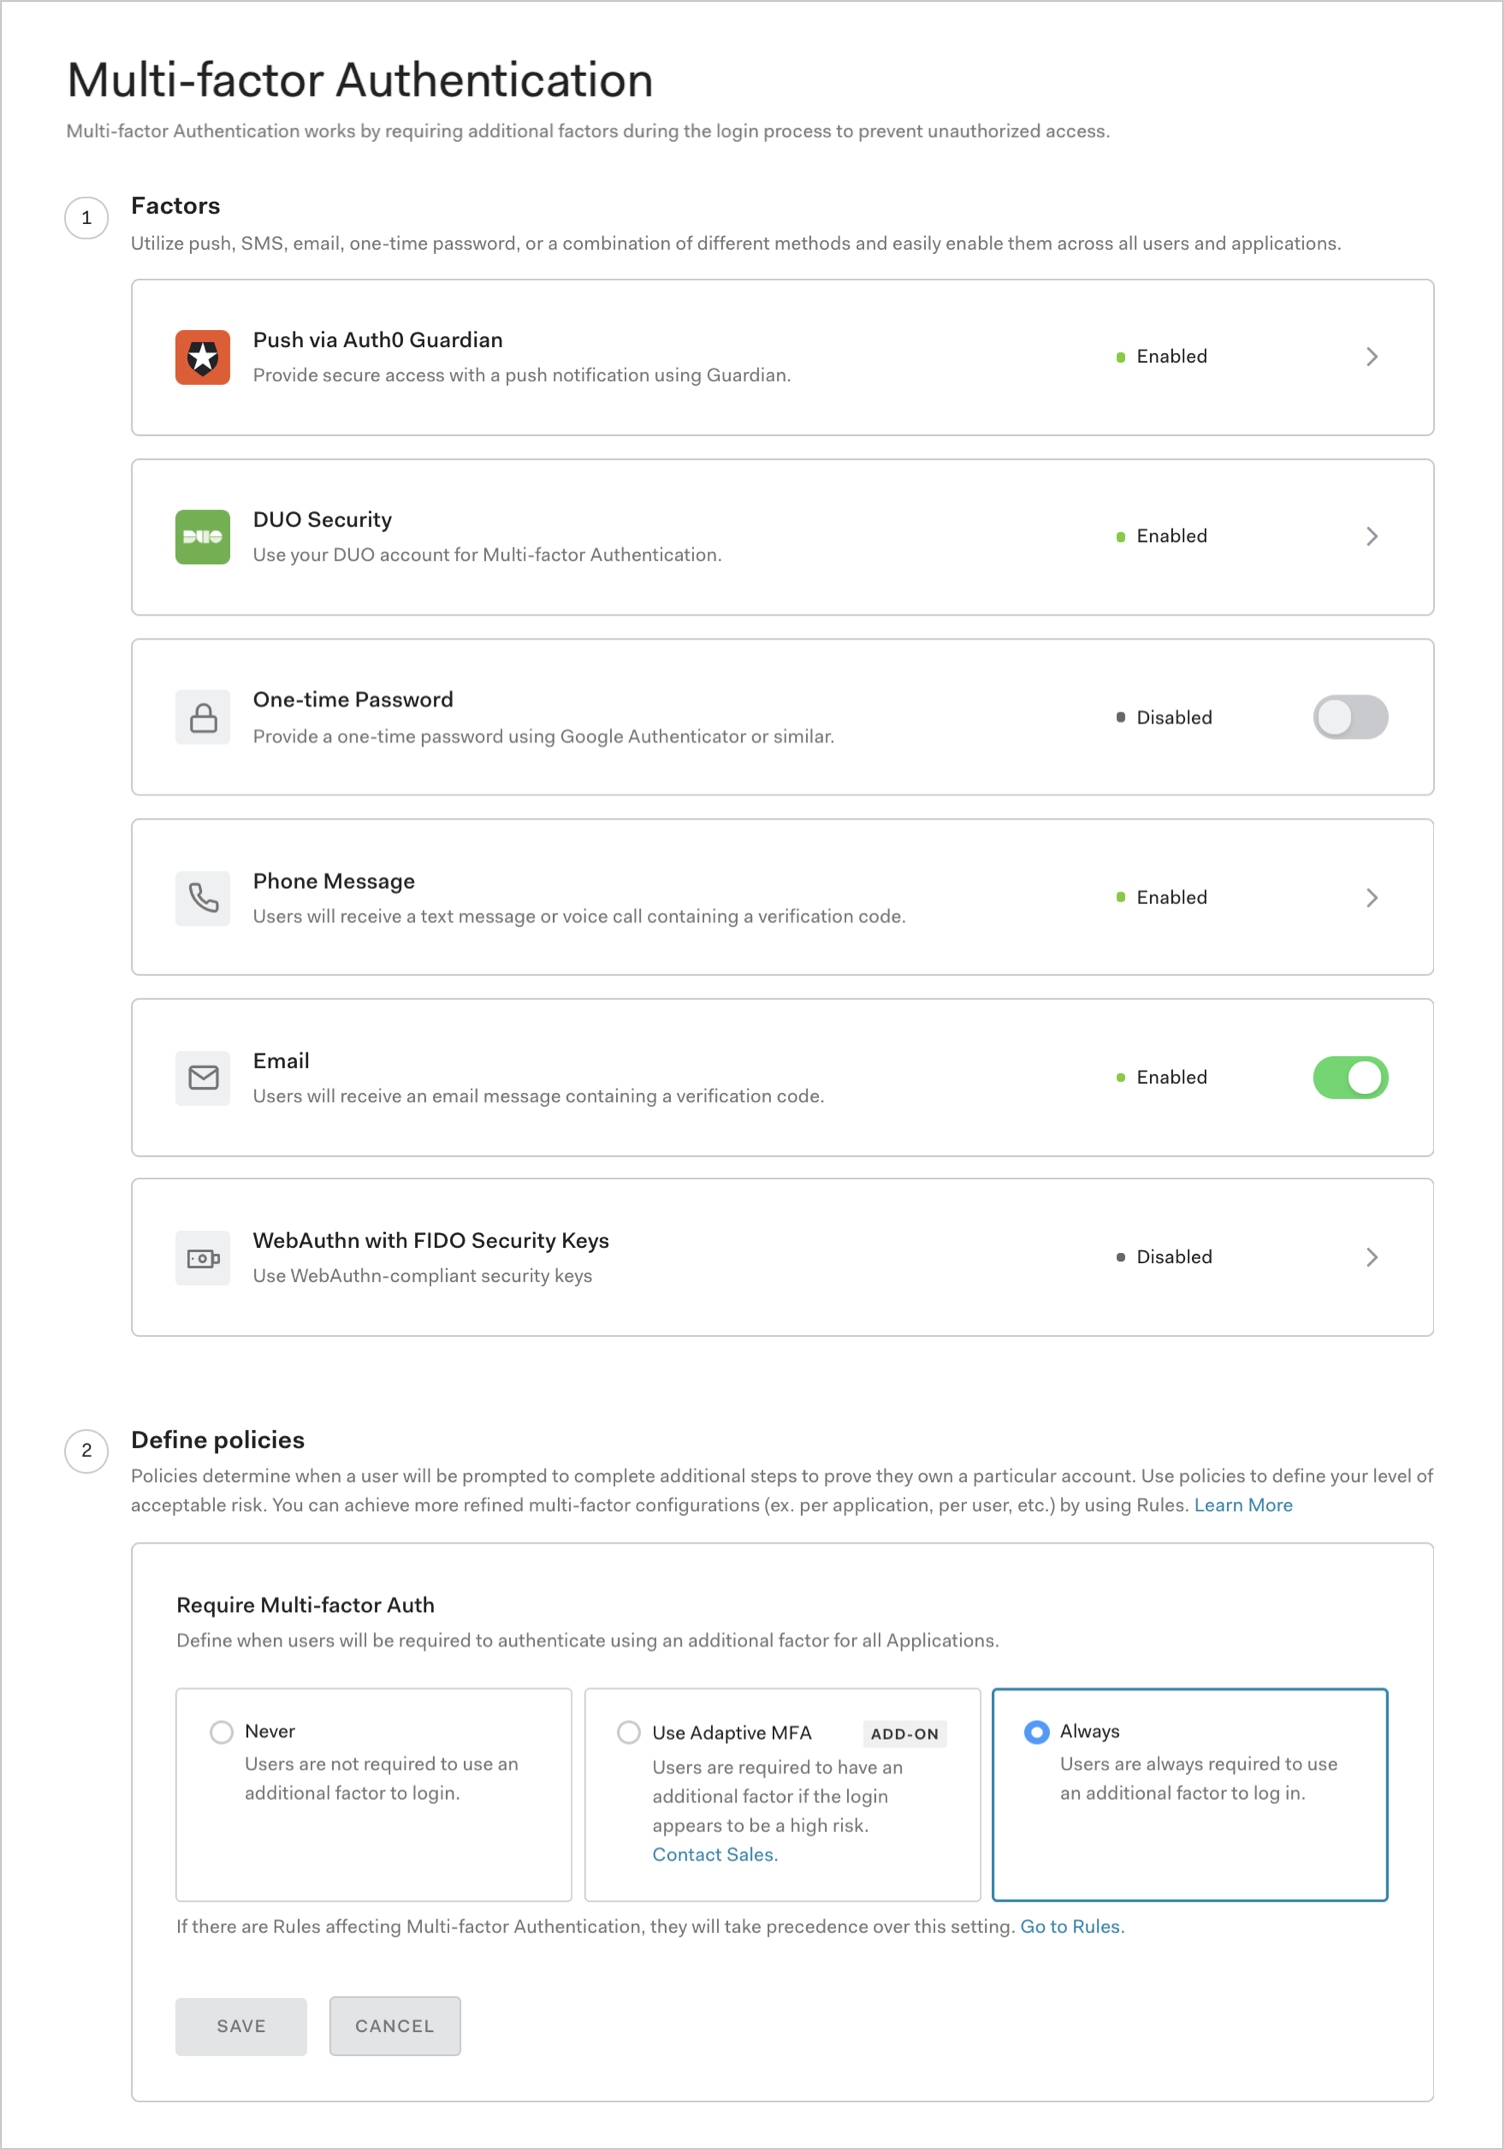This screenshot has height=2150, width=1504.
Task: Click the step 1 Factors number badge
Action: (x=87, y=218)
